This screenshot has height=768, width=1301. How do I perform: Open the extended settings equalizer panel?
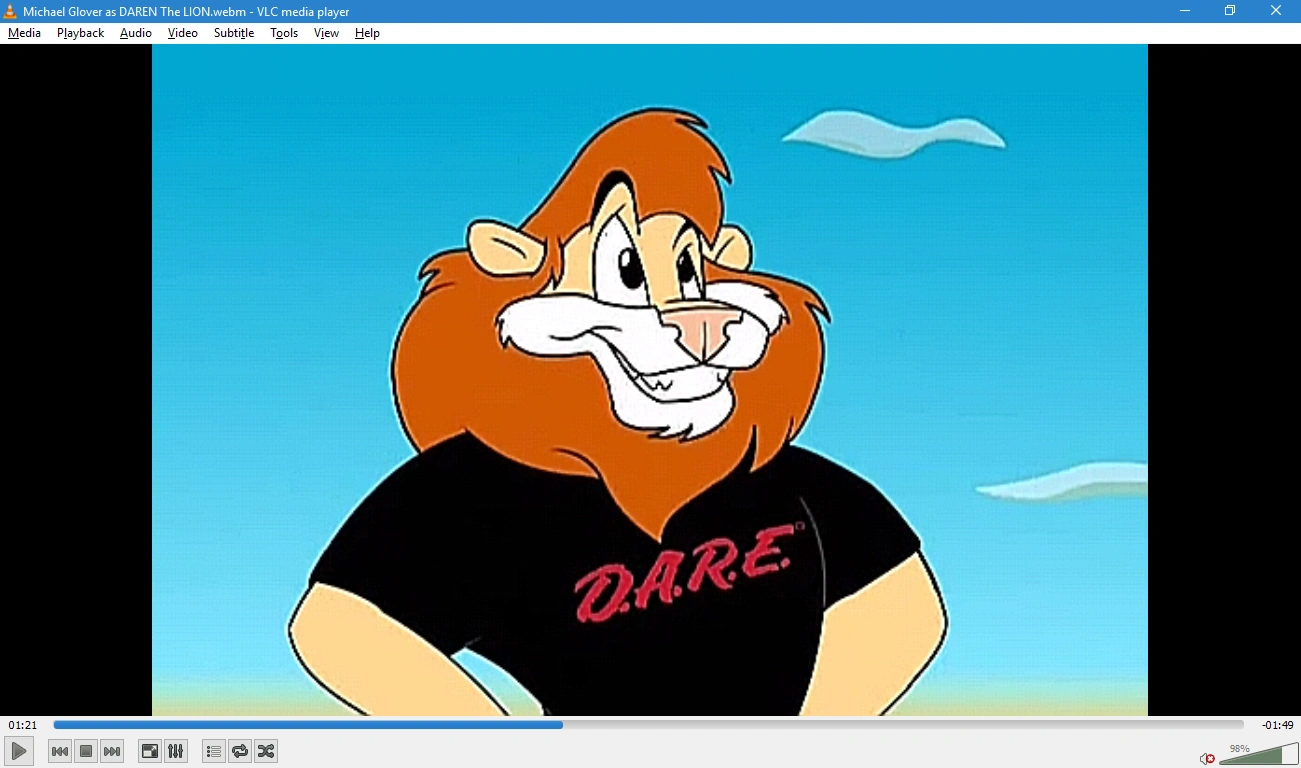click(x=176, y=751)
